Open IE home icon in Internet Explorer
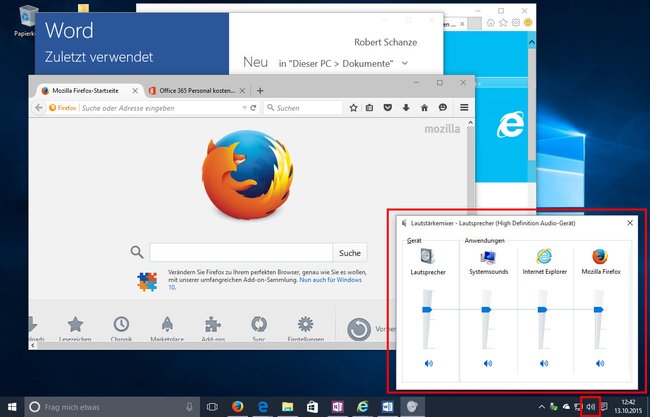 pos(490,23)
